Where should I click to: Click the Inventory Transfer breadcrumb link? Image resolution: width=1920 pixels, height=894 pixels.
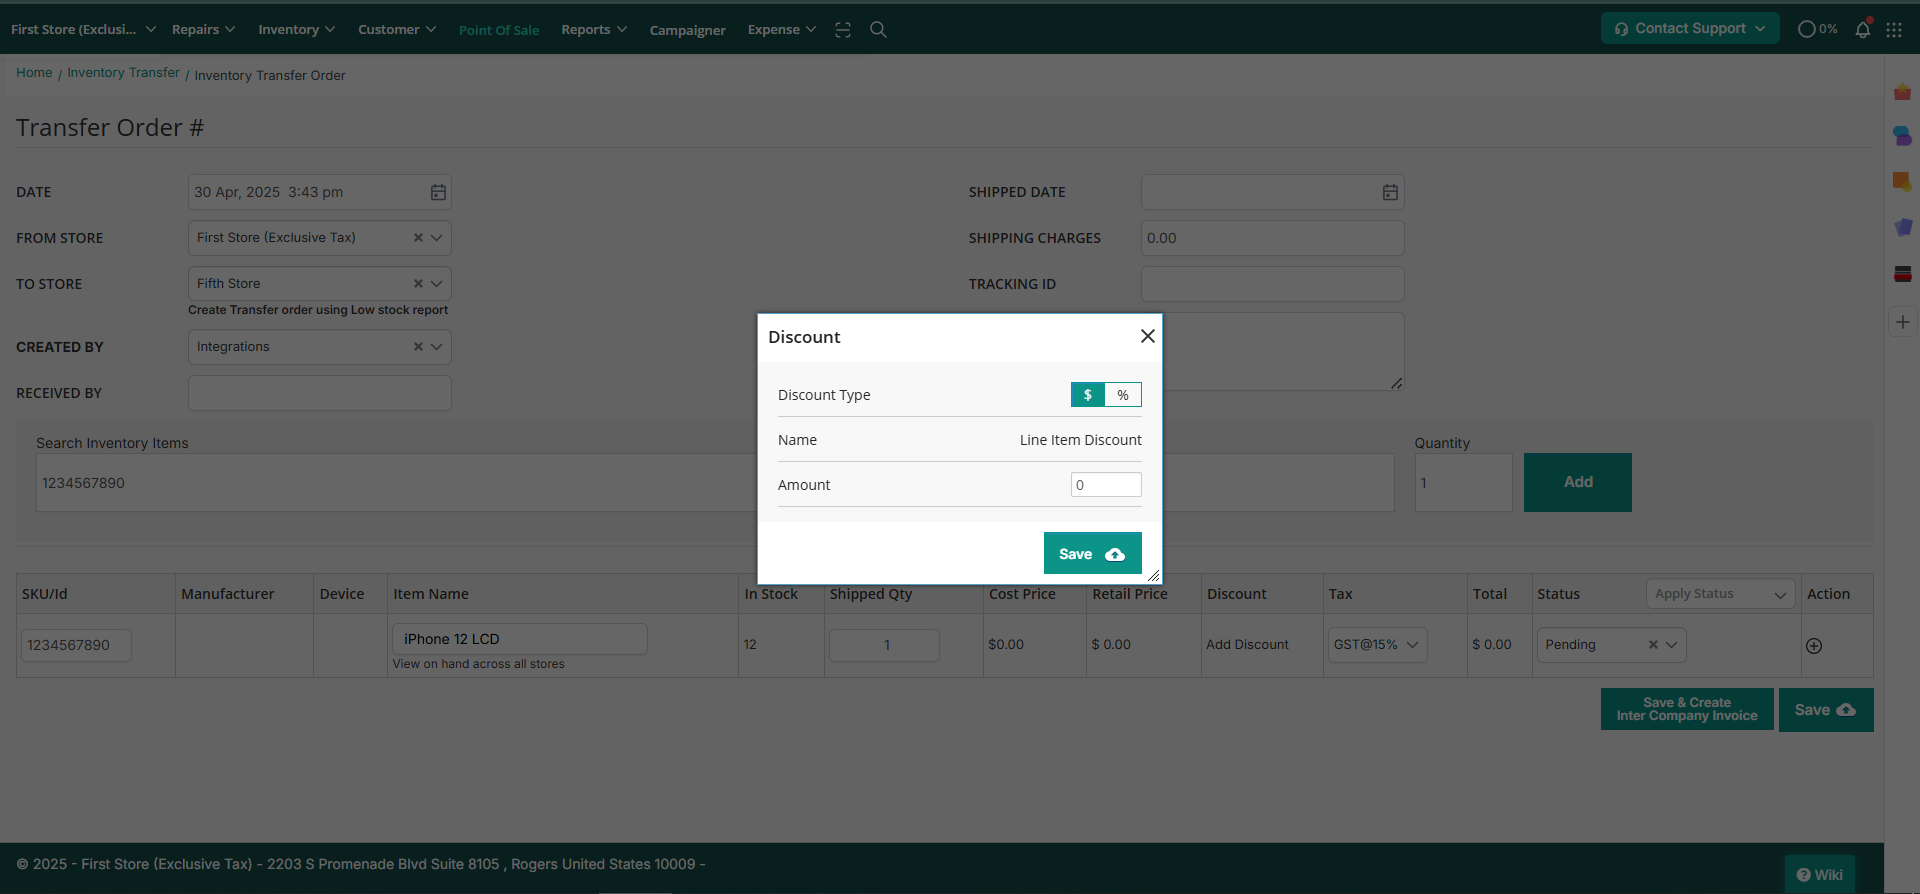(123, 73)
